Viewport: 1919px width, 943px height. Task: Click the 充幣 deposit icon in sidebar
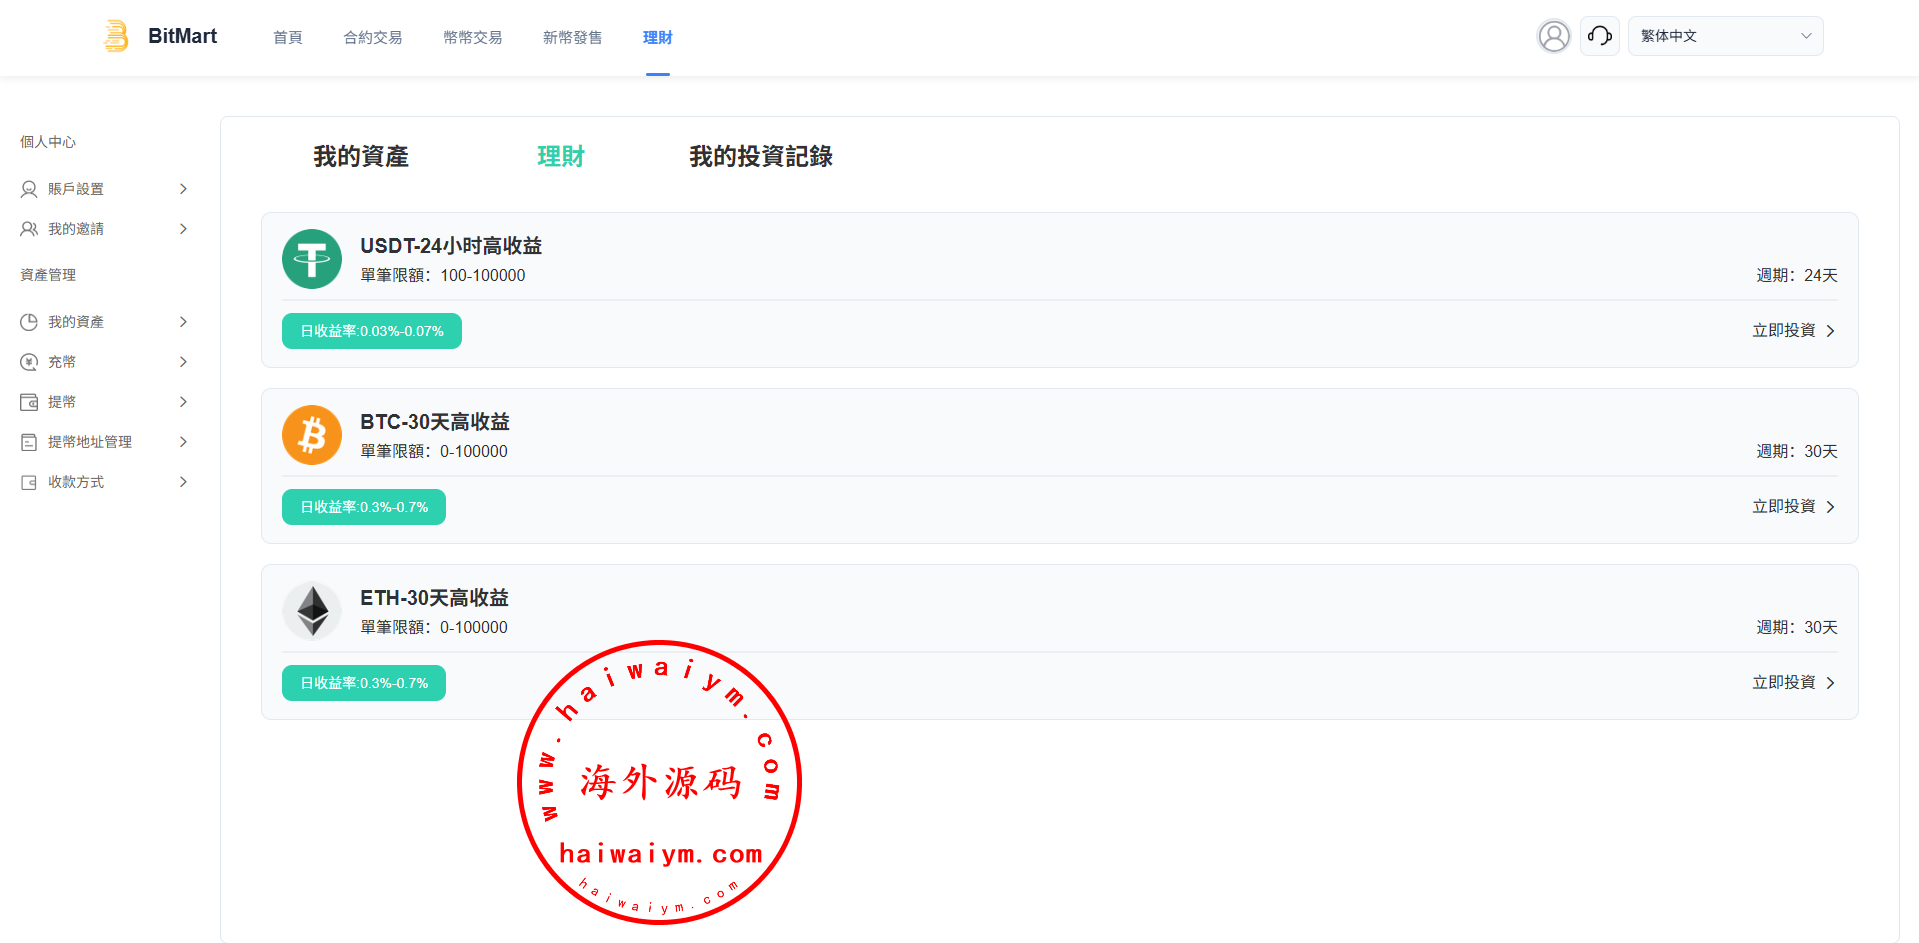[x=29, y=362]
